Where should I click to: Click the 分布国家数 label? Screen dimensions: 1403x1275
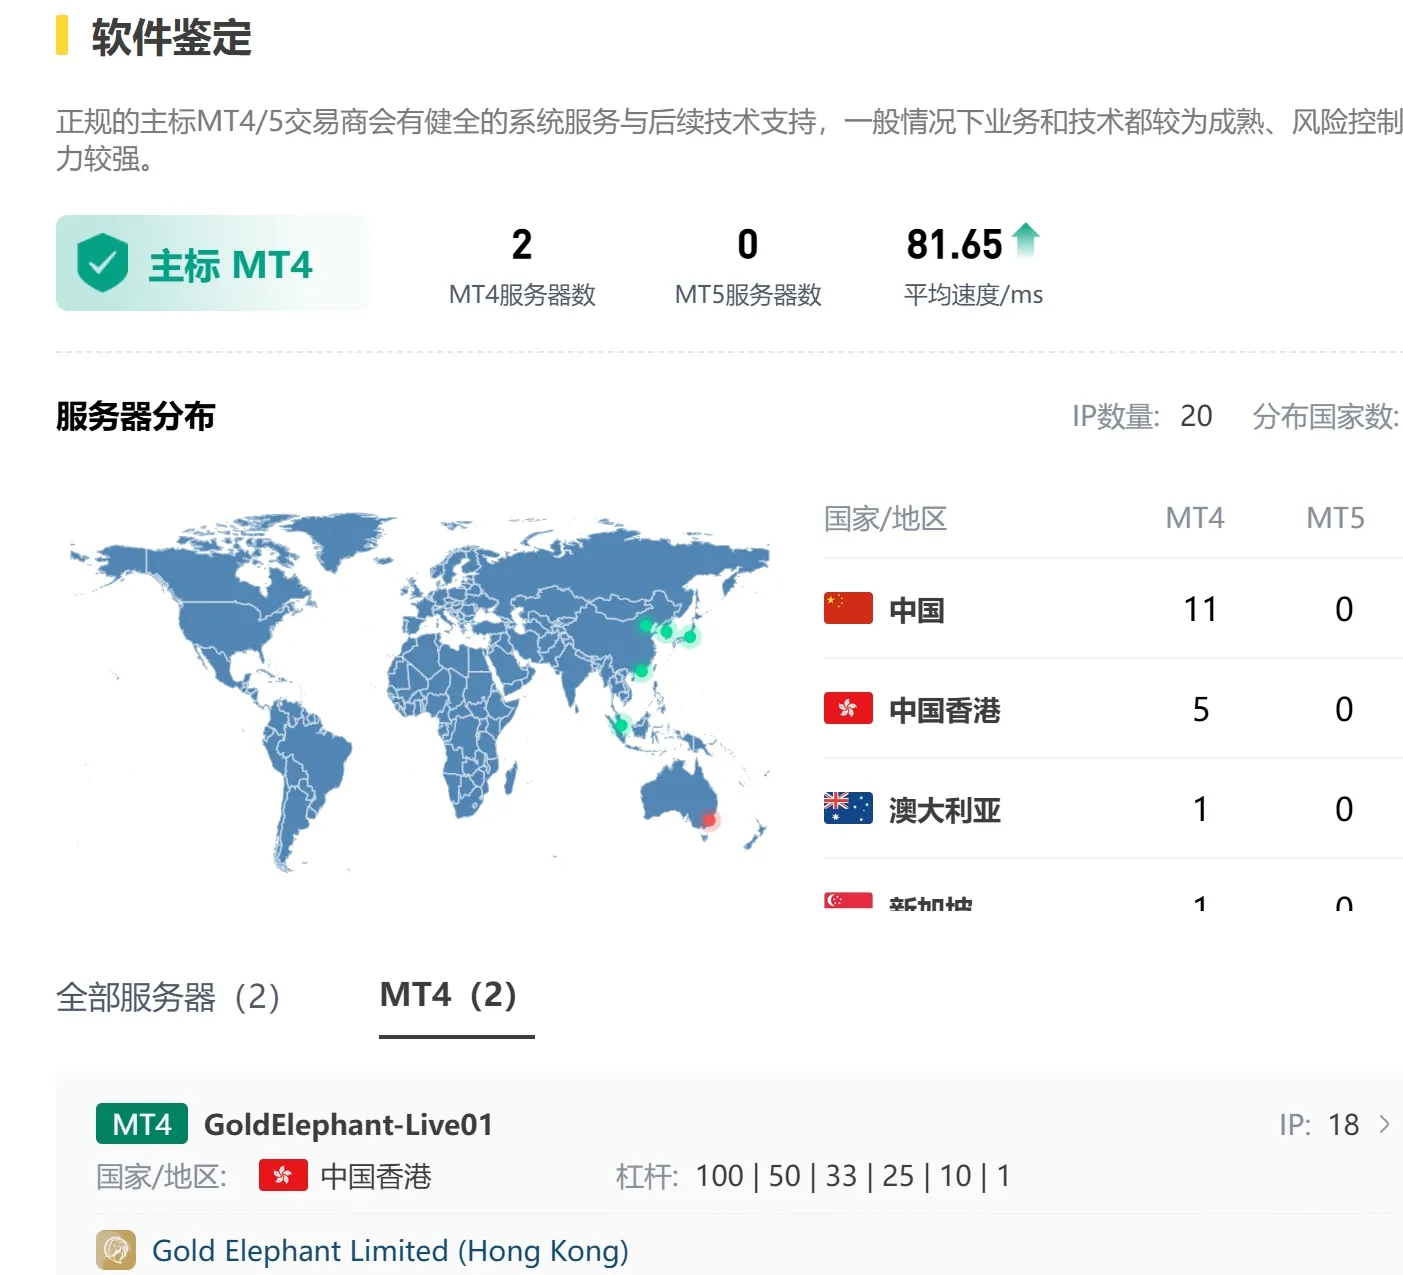[1326, 415]
